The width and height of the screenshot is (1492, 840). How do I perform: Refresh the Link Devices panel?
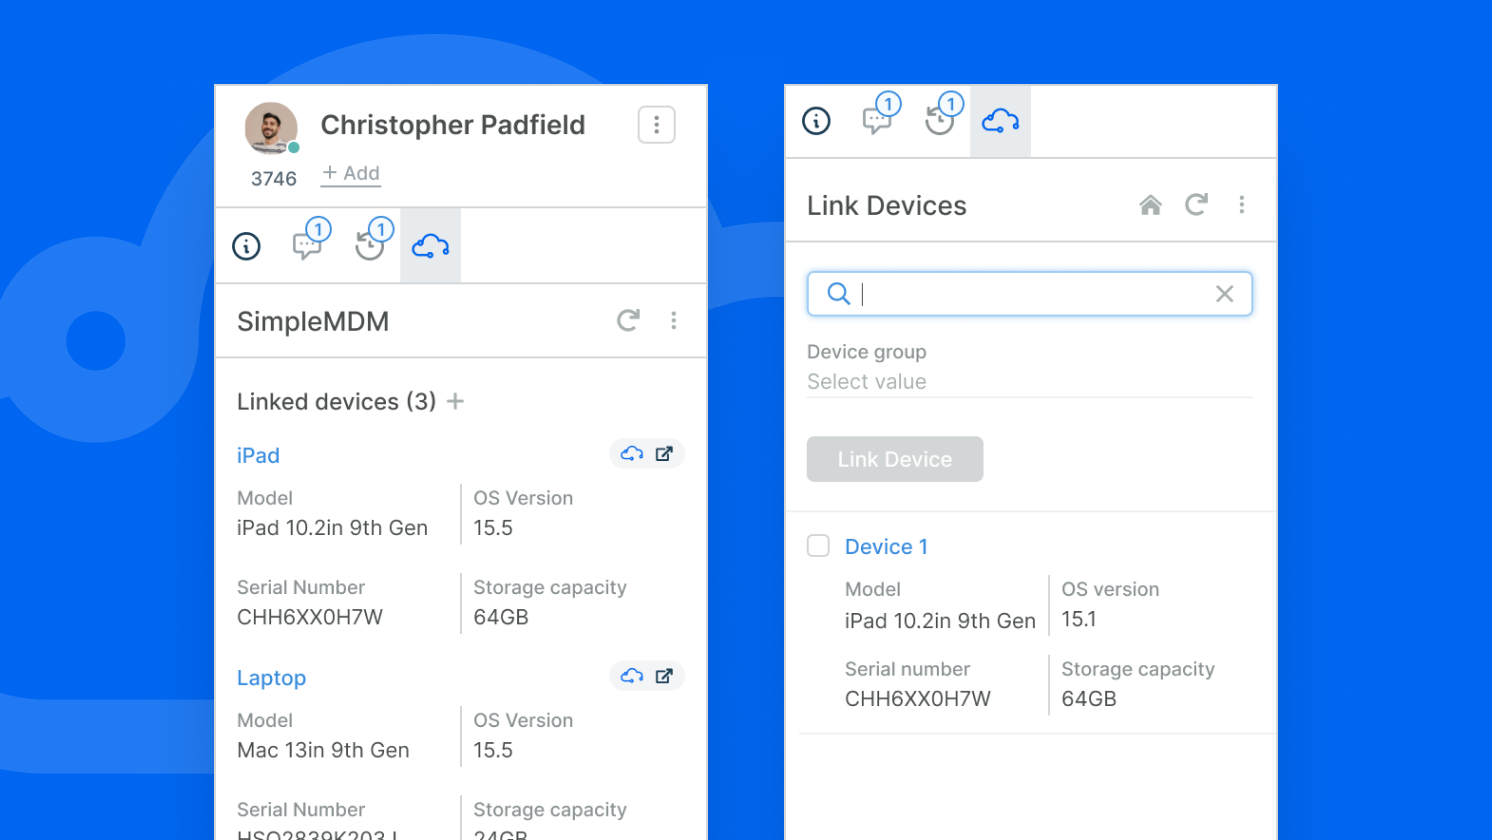[1196, 204]
